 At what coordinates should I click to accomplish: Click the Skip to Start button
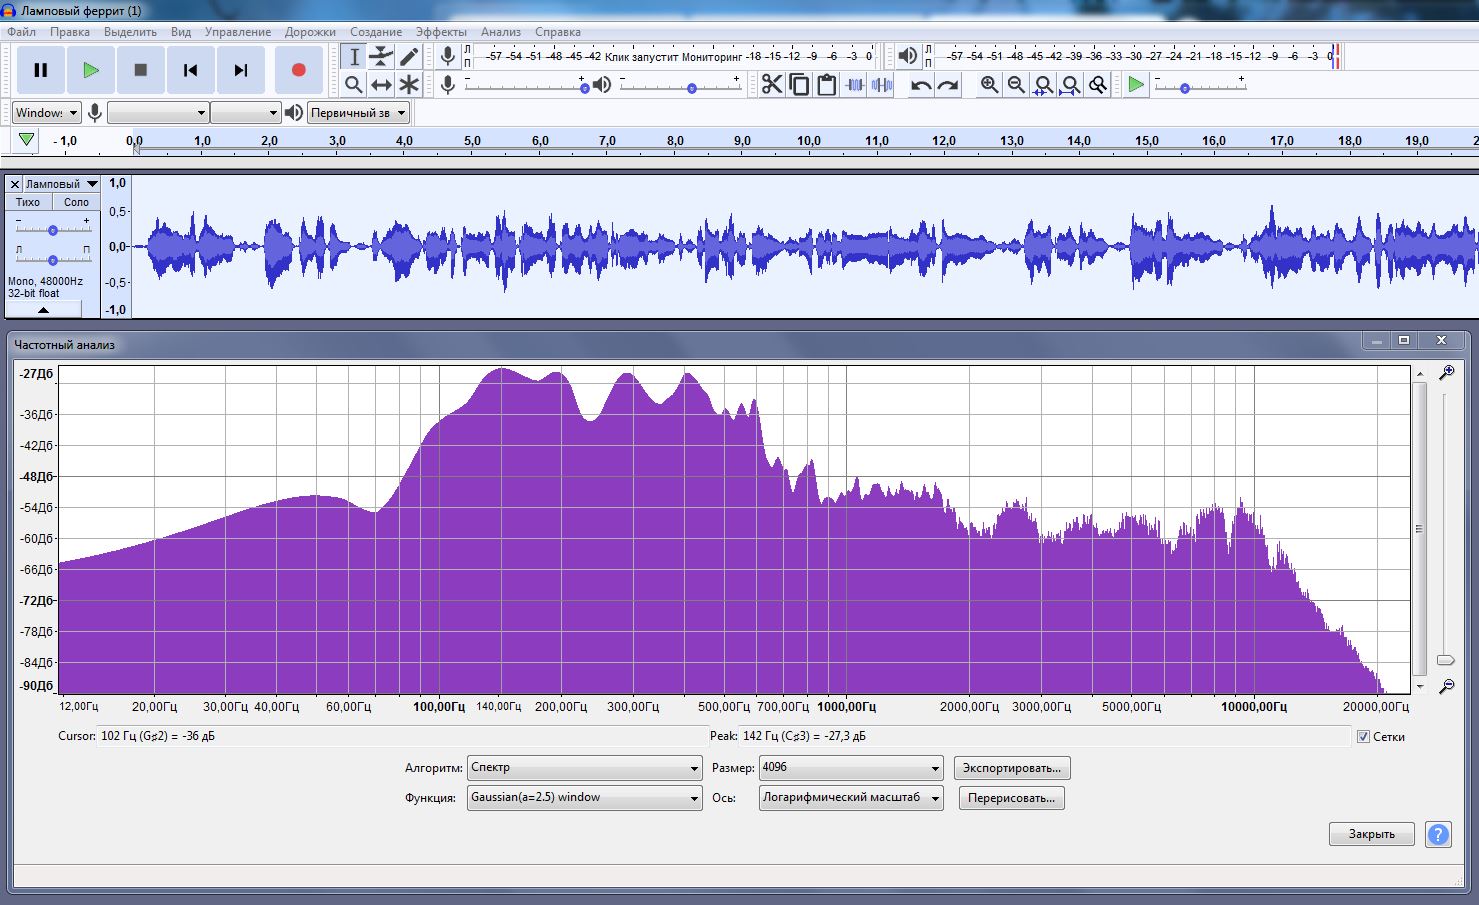(190, 70)
